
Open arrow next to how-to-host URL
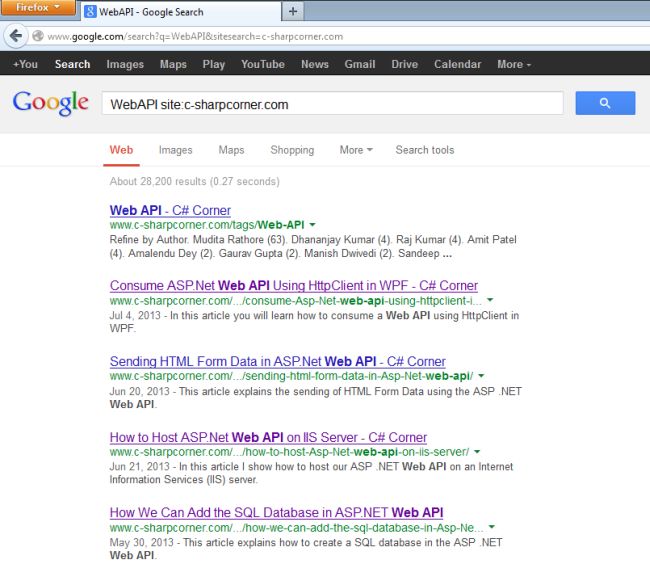[477, 451]
